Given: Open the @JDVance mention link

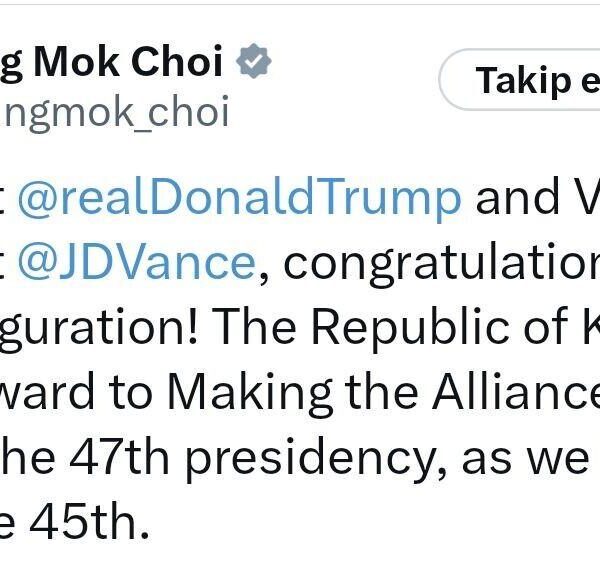Looking at the screenshot, I should pyautogui.click(x=136, y=263).
